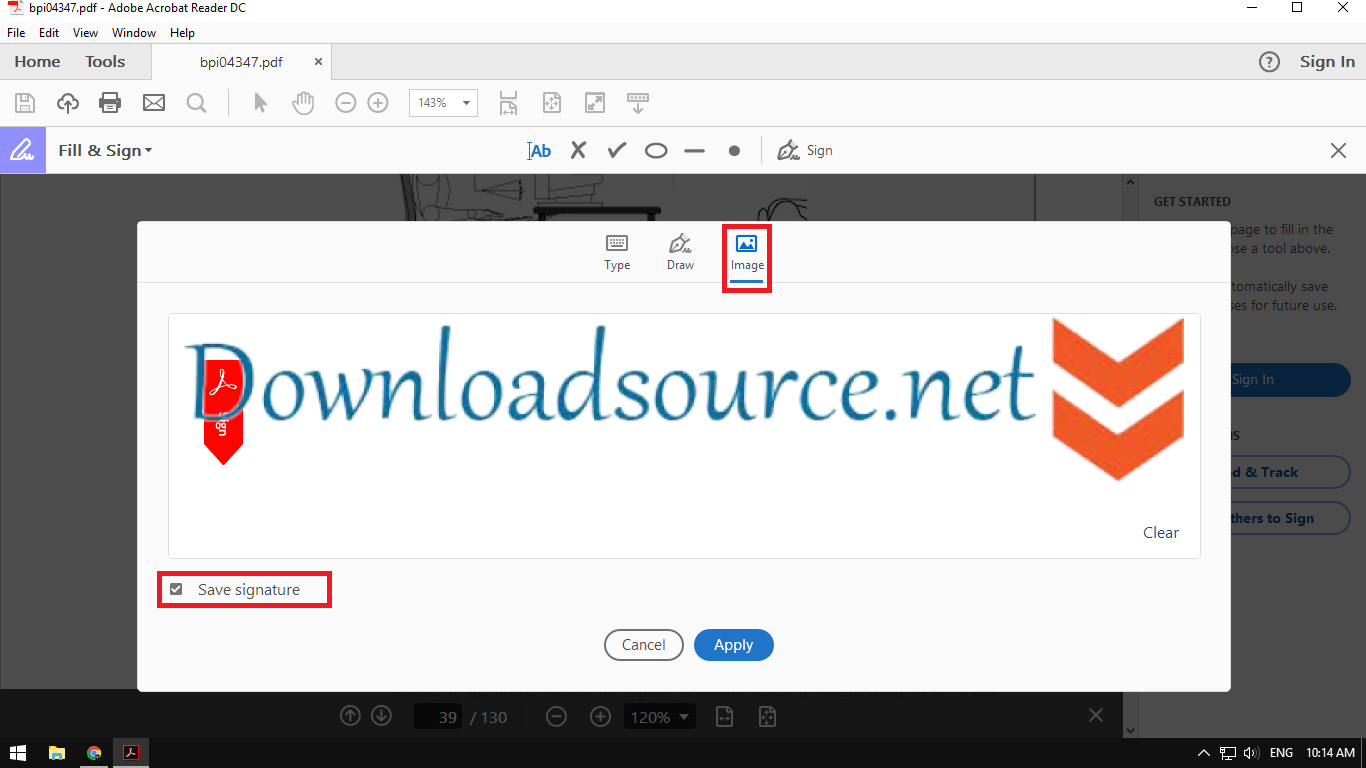
Task: Close the bpi04347.pdf document tab
Action: [x=318, y=62]
